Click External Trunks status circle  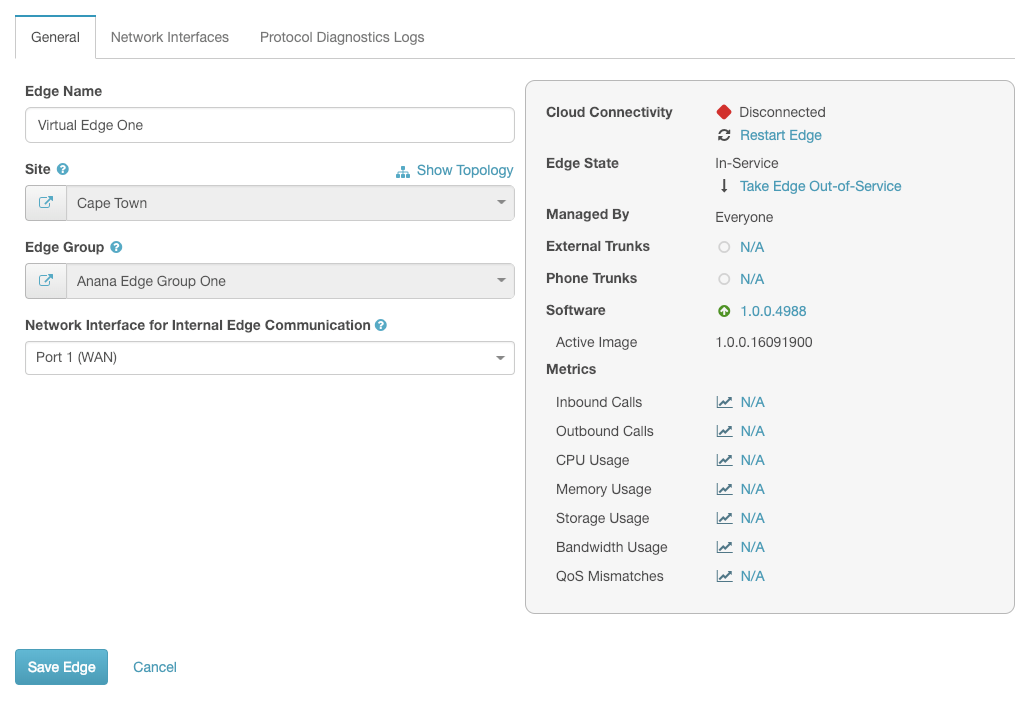point(724,247)
